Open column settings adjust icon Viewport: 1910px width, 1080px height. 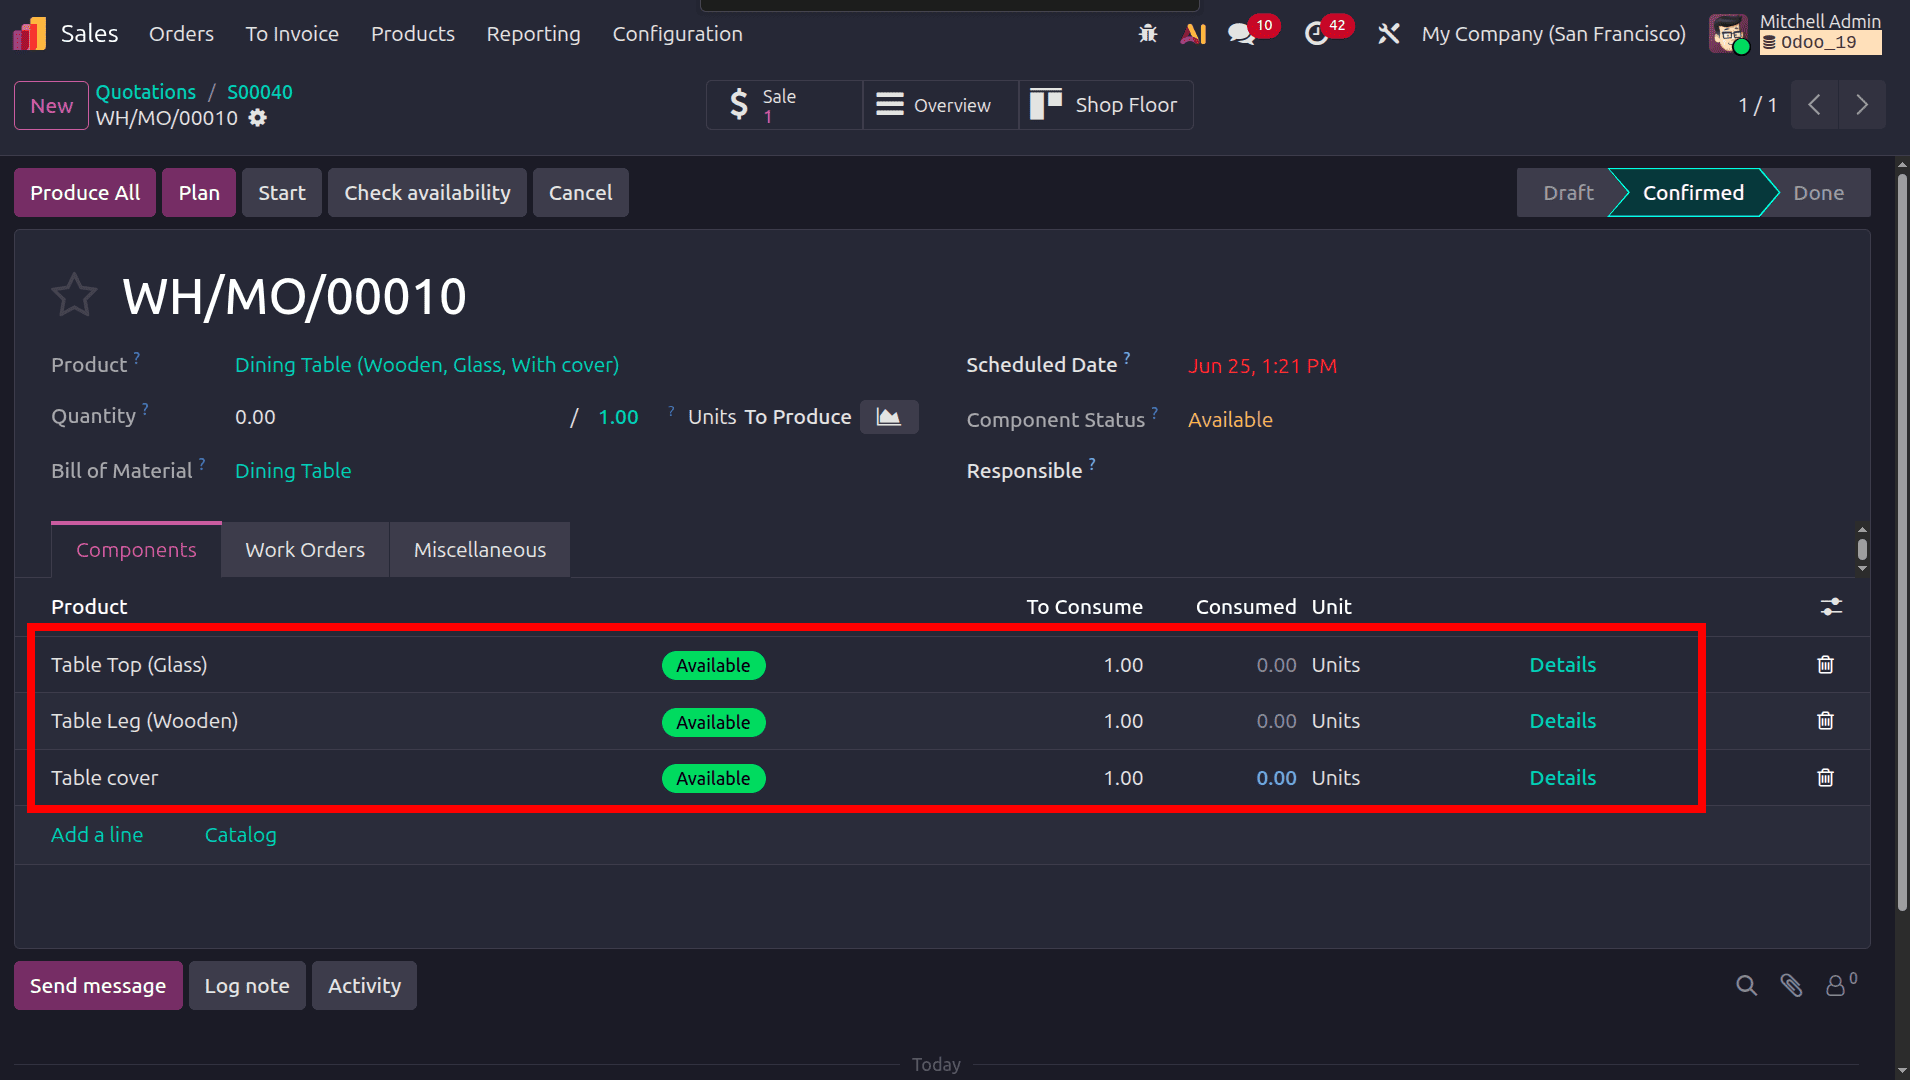[x=1831, y=607]
